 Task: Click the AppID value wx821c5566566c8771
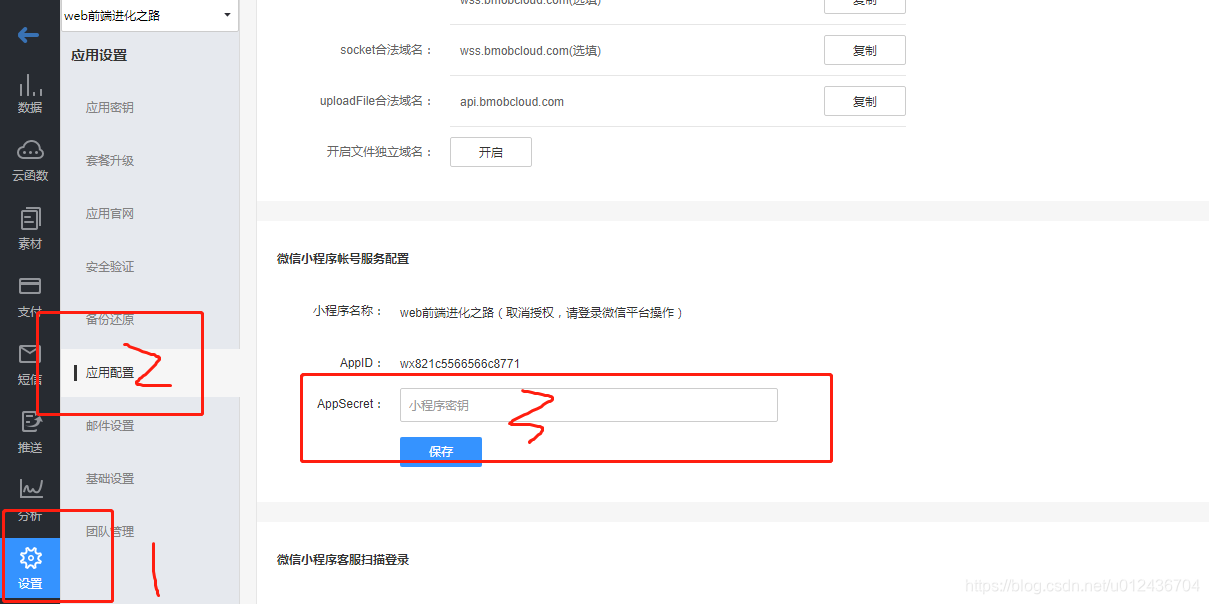[x=460, y=364]
